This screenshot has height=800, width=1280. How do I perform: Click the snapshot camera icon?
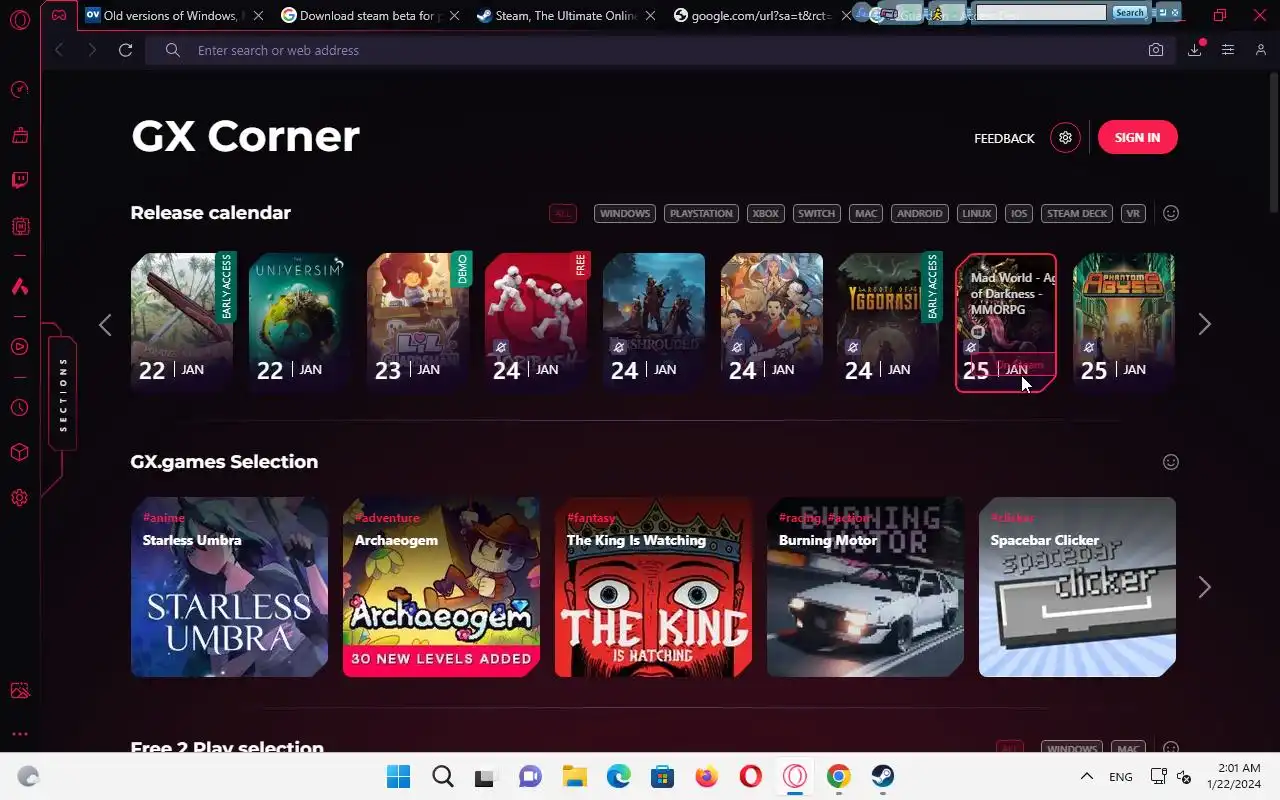click(1156, 50)
